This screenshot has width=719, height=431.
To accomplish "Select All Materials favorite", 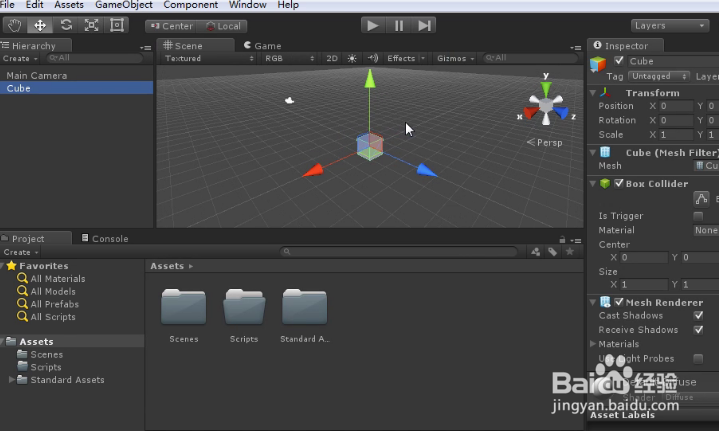I will pyautogui.click(x=57, y=278).
